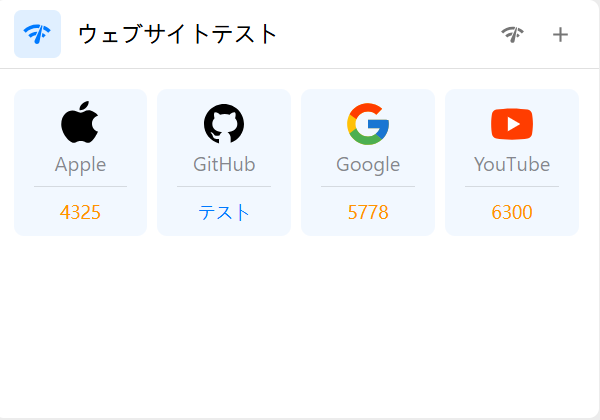Click the YouTube card divider line

[512, 187]
